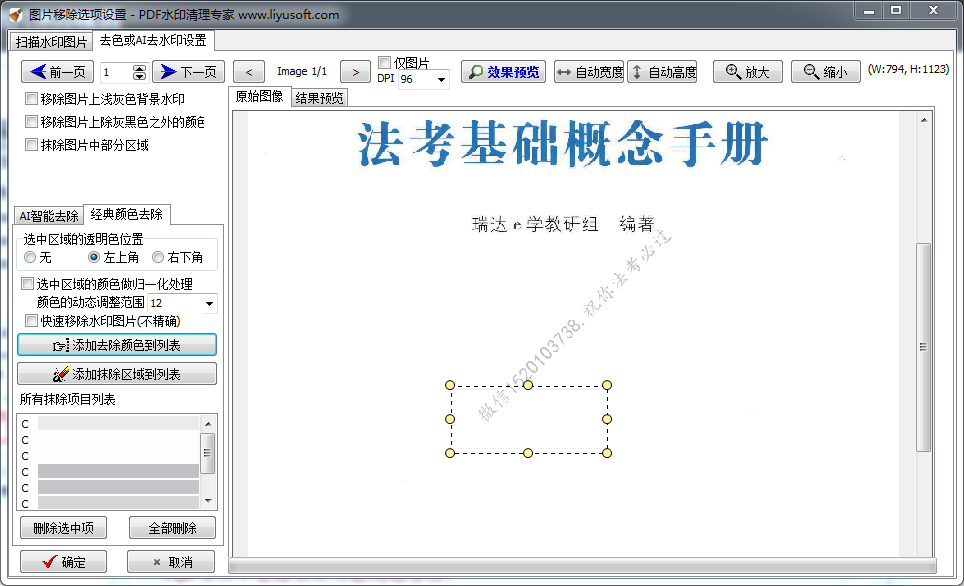Fit image with 自动宽度 auto width
This screenshot has height=586, width=964.
pyautogui.click(x=589, y=72)
